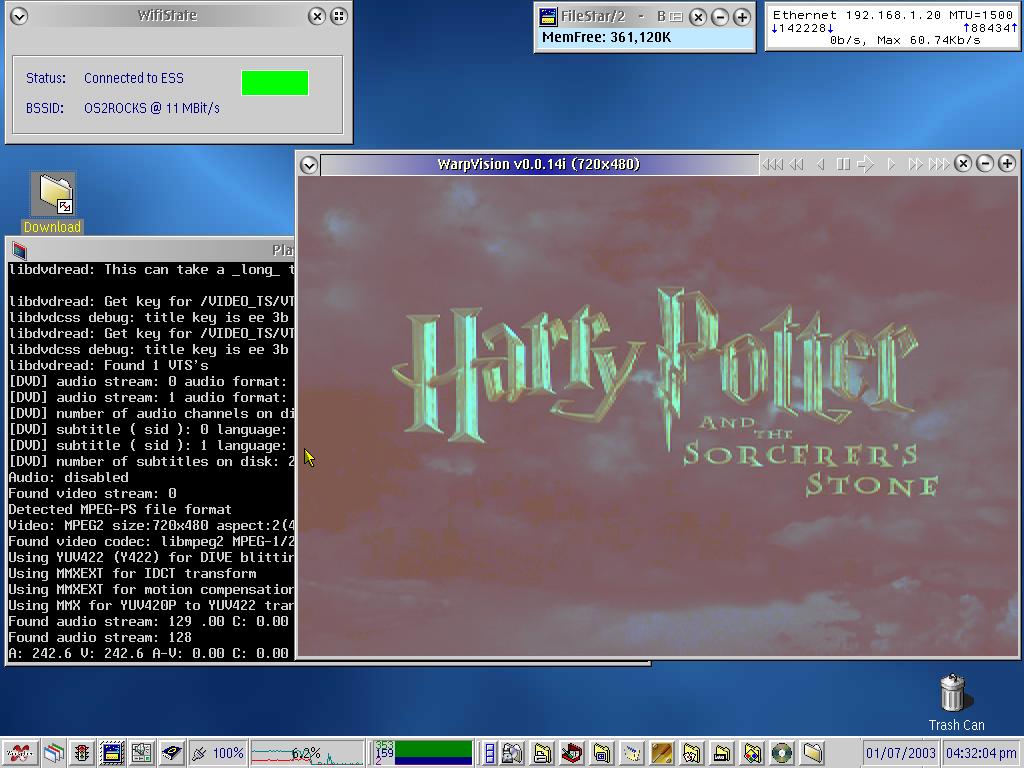Click the red toolbox icon in taskbar
1024x768 pixels.
coord(572,754)
